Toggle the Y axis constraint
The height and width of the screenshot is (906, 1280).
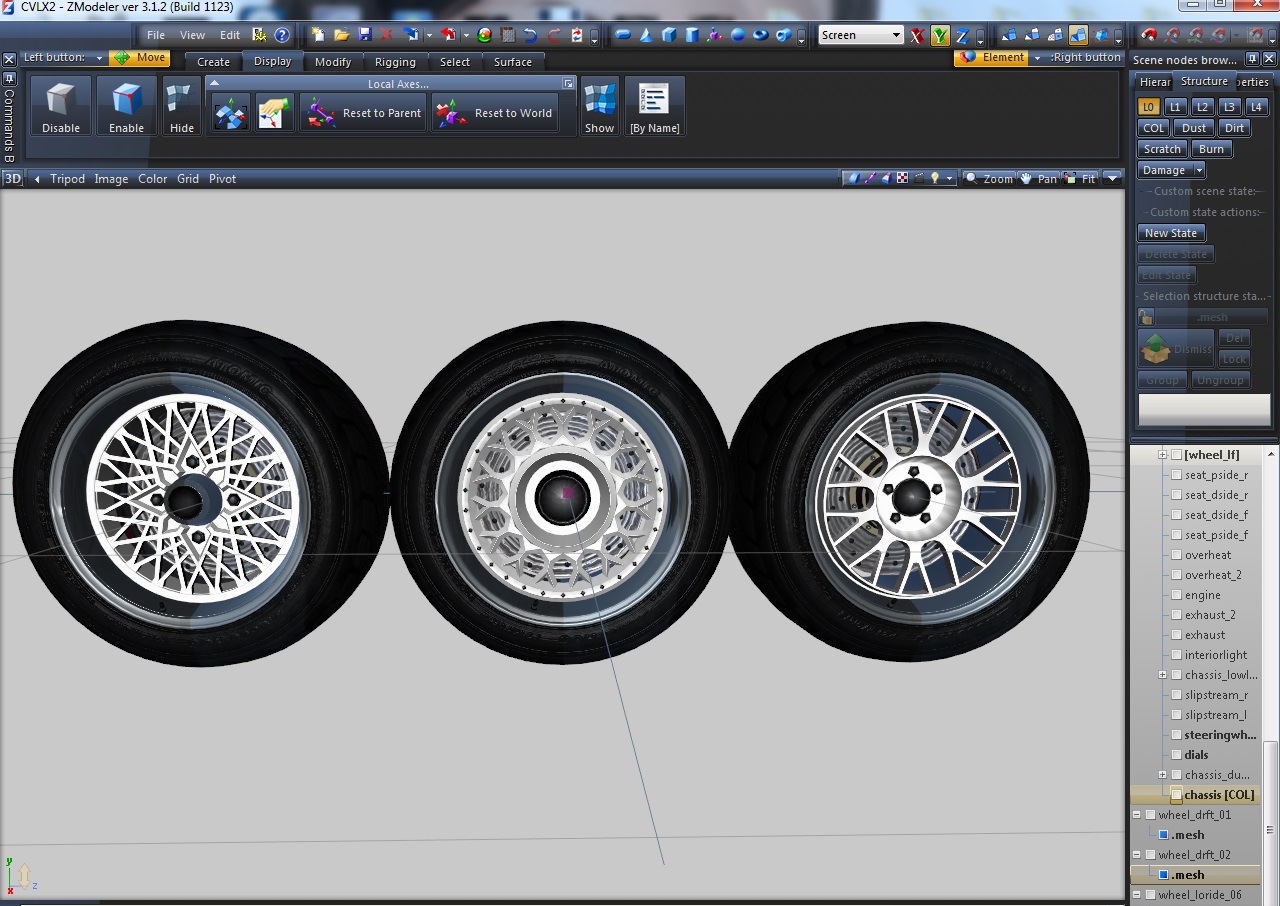pyautogui.click(x=940, y=36)
